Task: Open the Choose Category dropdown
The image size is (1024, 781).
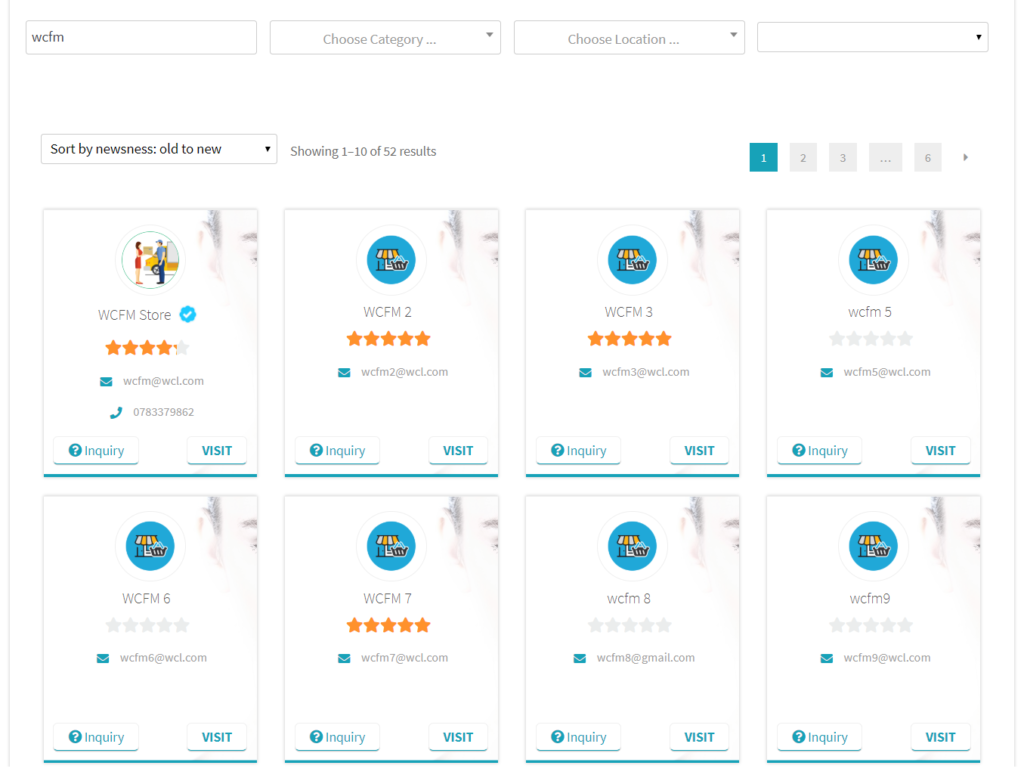Action: point(385,38)
